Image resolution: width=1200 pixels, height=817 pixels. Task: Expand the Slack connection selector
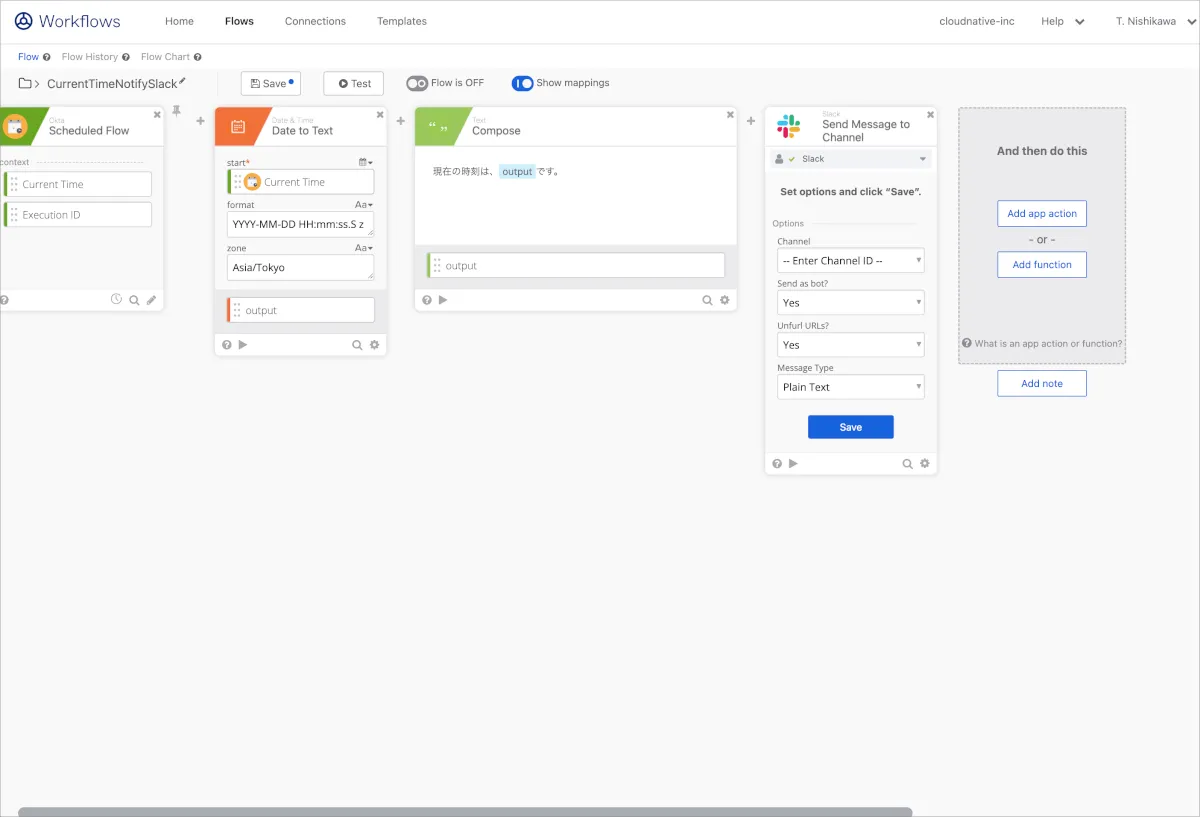coord(851,159)
